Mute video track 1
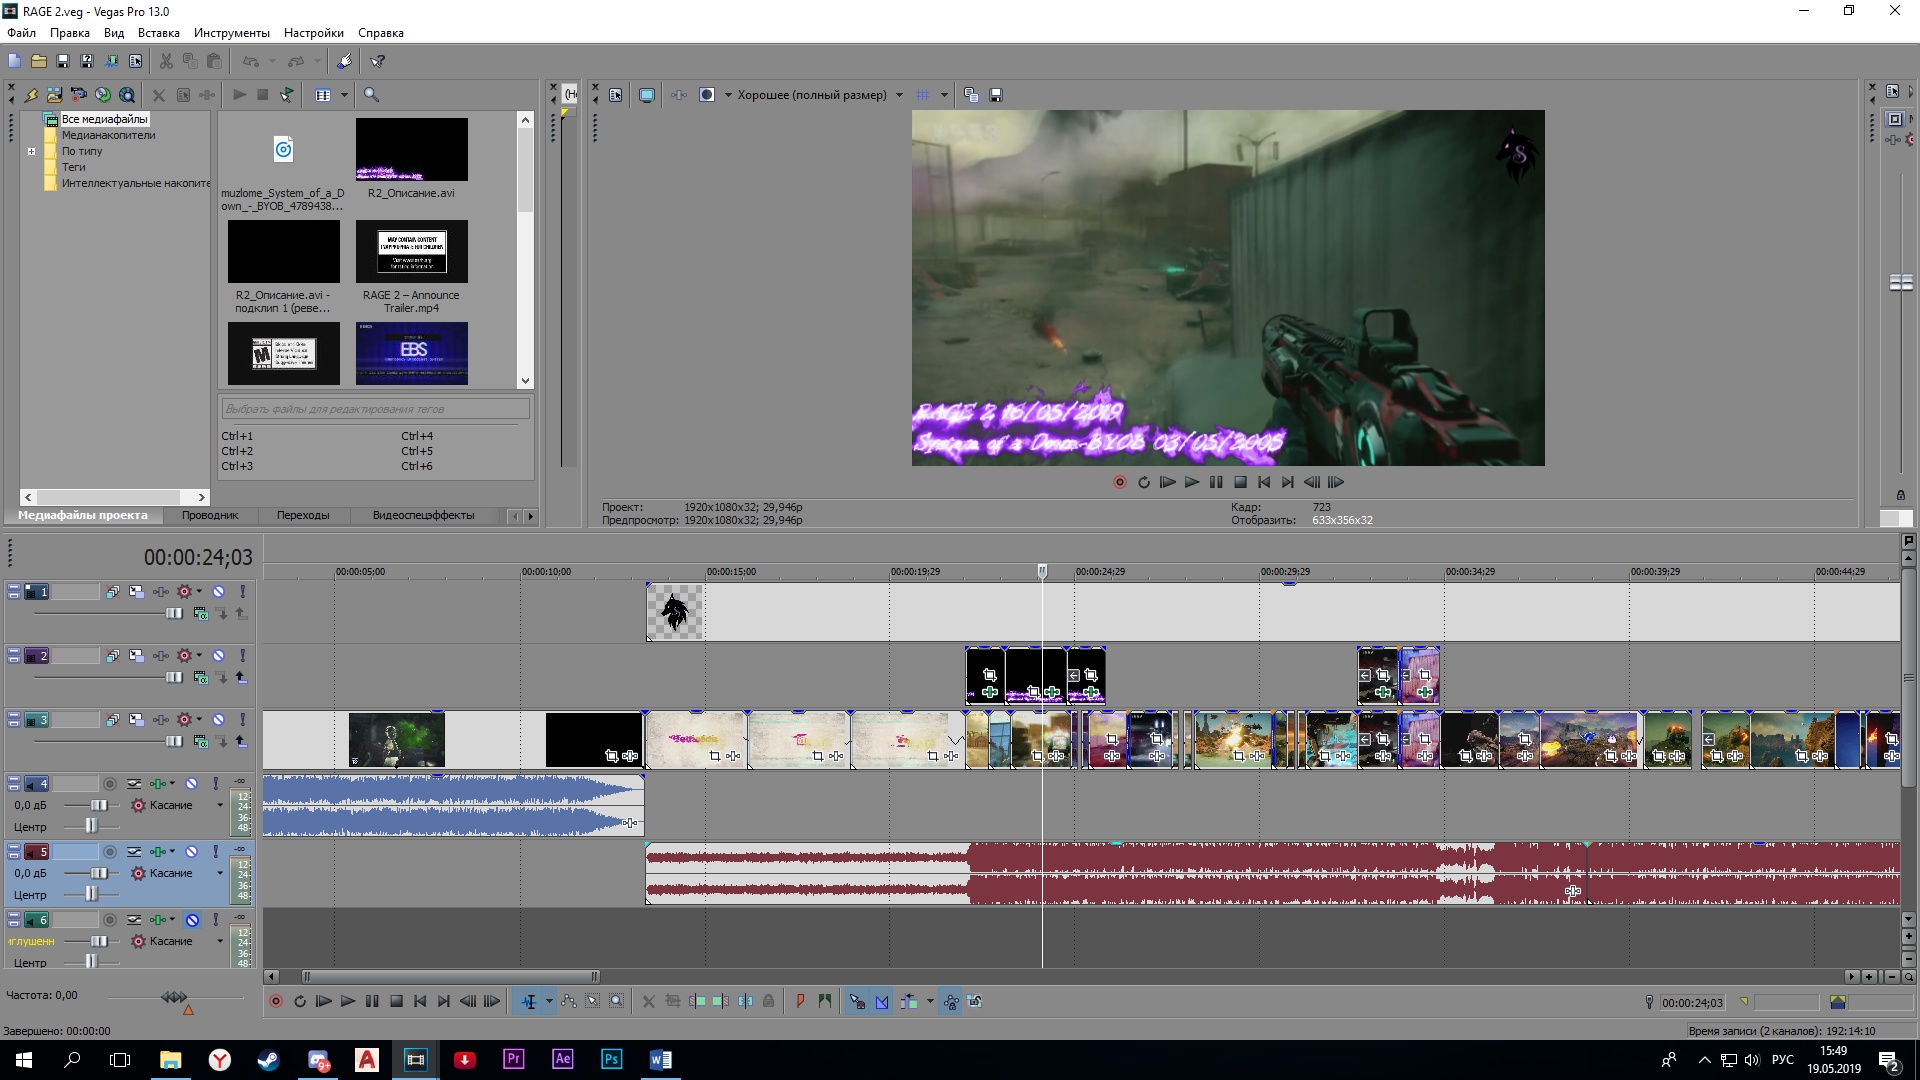Screen dimensions: 1920x1080 pos(218,592)
